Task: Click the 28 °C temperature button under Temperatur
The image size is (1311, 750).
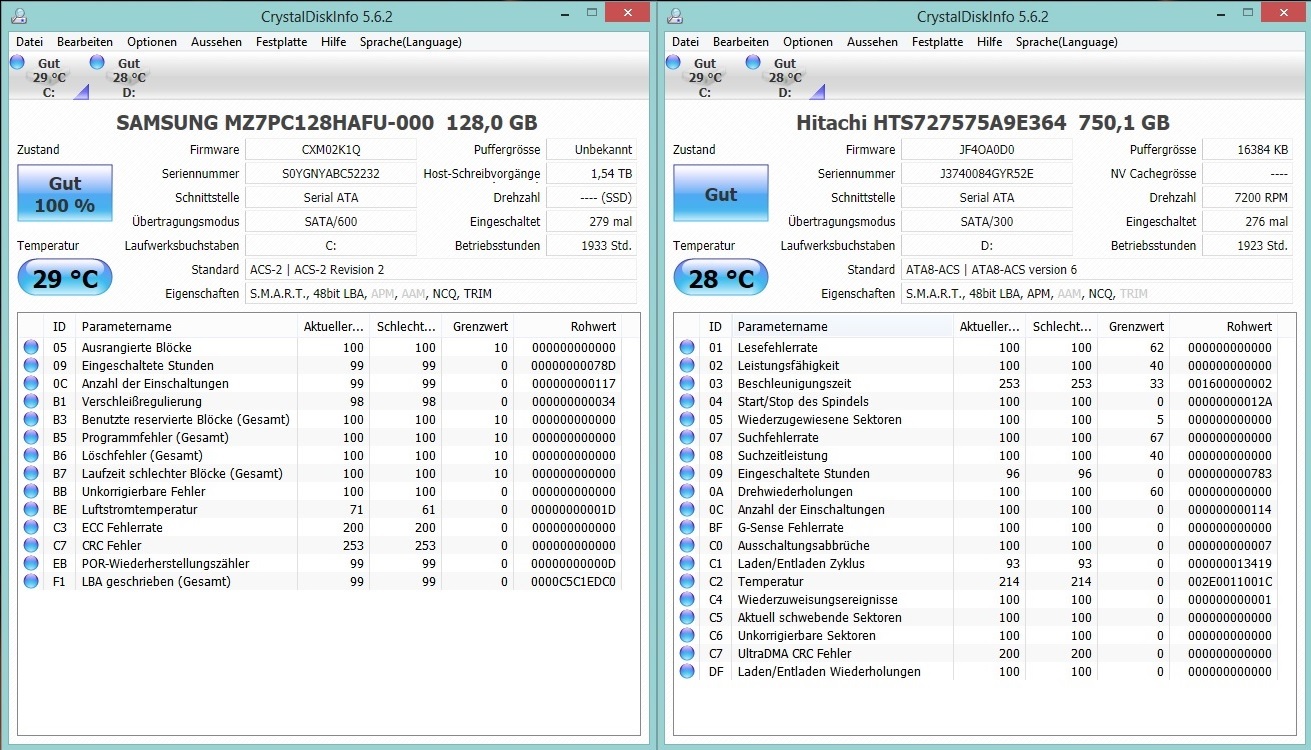Action: (x=721, y=279)
